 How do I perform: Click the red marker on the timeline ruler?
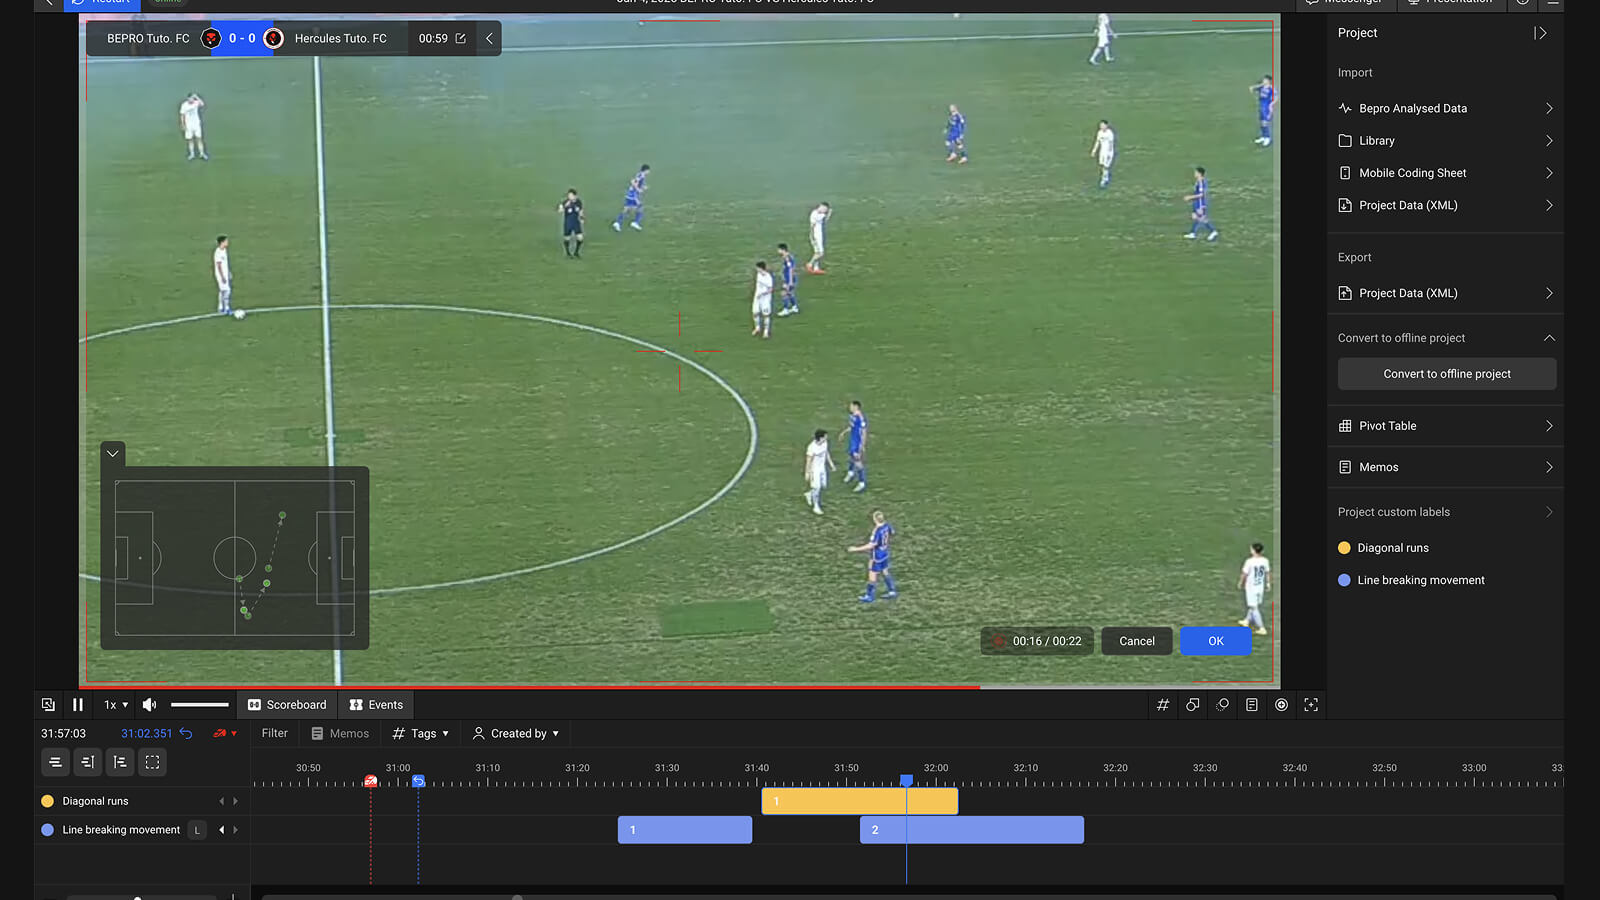pos(371,781)
